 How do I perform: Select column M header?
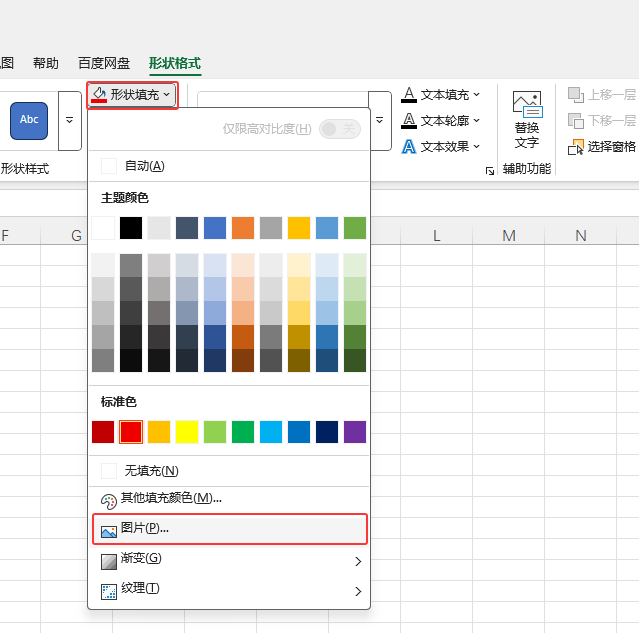[508, 235]
